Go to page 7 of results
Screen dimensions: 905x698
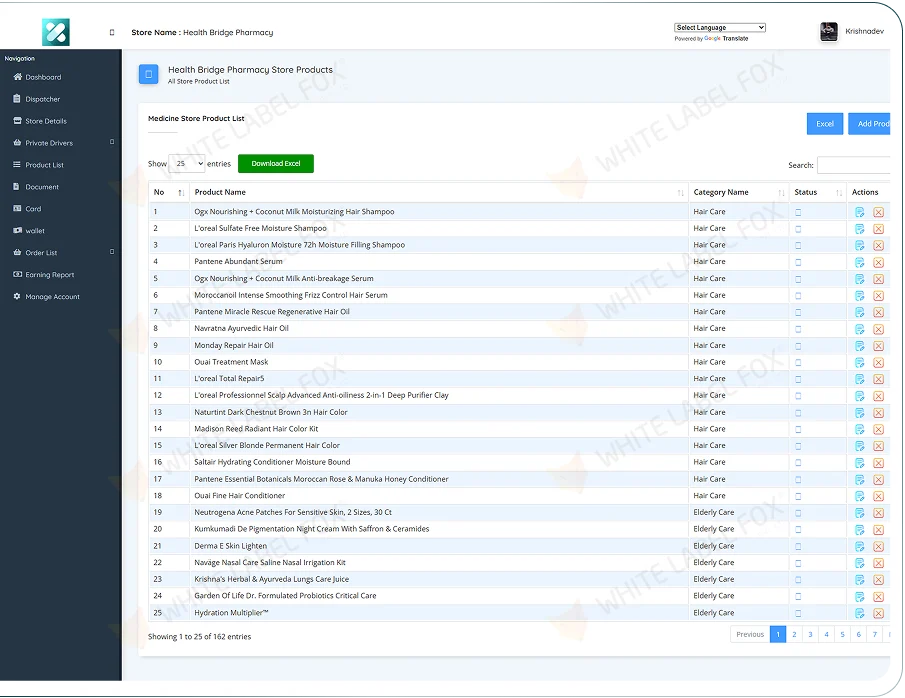coord(875,634)
